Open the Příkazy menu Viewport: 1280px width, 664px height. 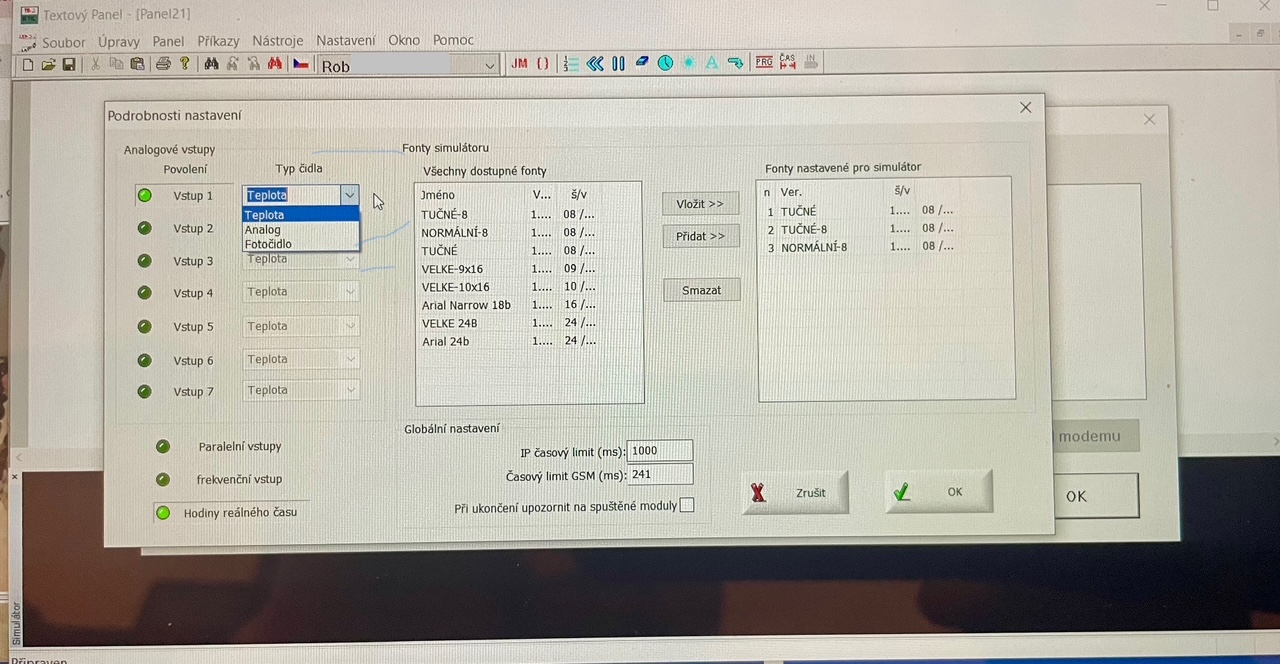218,41
